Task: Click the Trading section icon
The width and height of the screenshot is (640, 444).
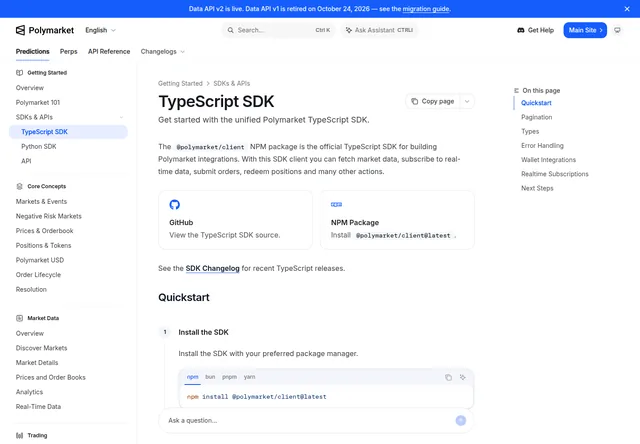Action: 19,436
